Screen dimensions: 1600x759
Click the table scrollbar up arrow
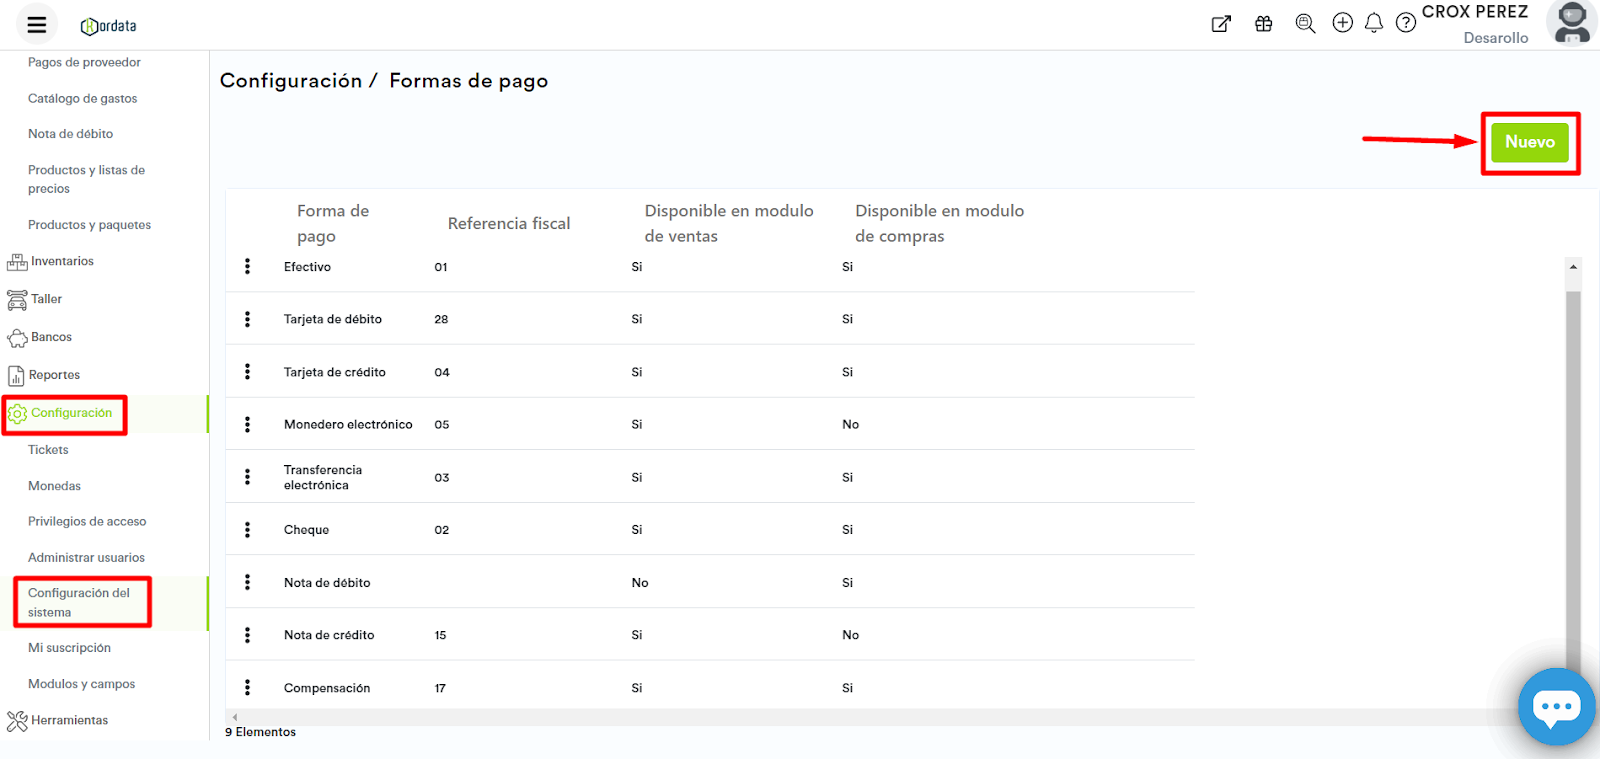1573,267
